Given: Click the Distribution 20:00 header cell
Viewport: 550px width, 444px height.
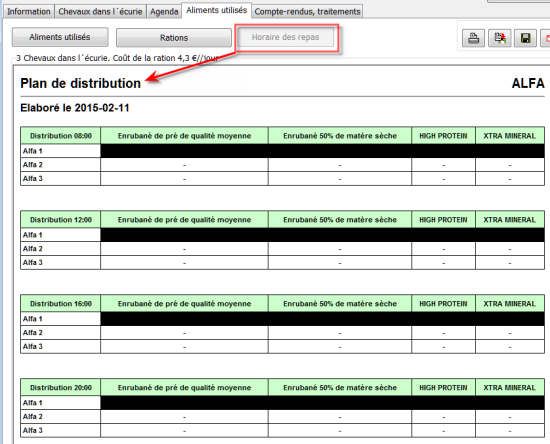Looking at the screenshot, I should (61, 388).
